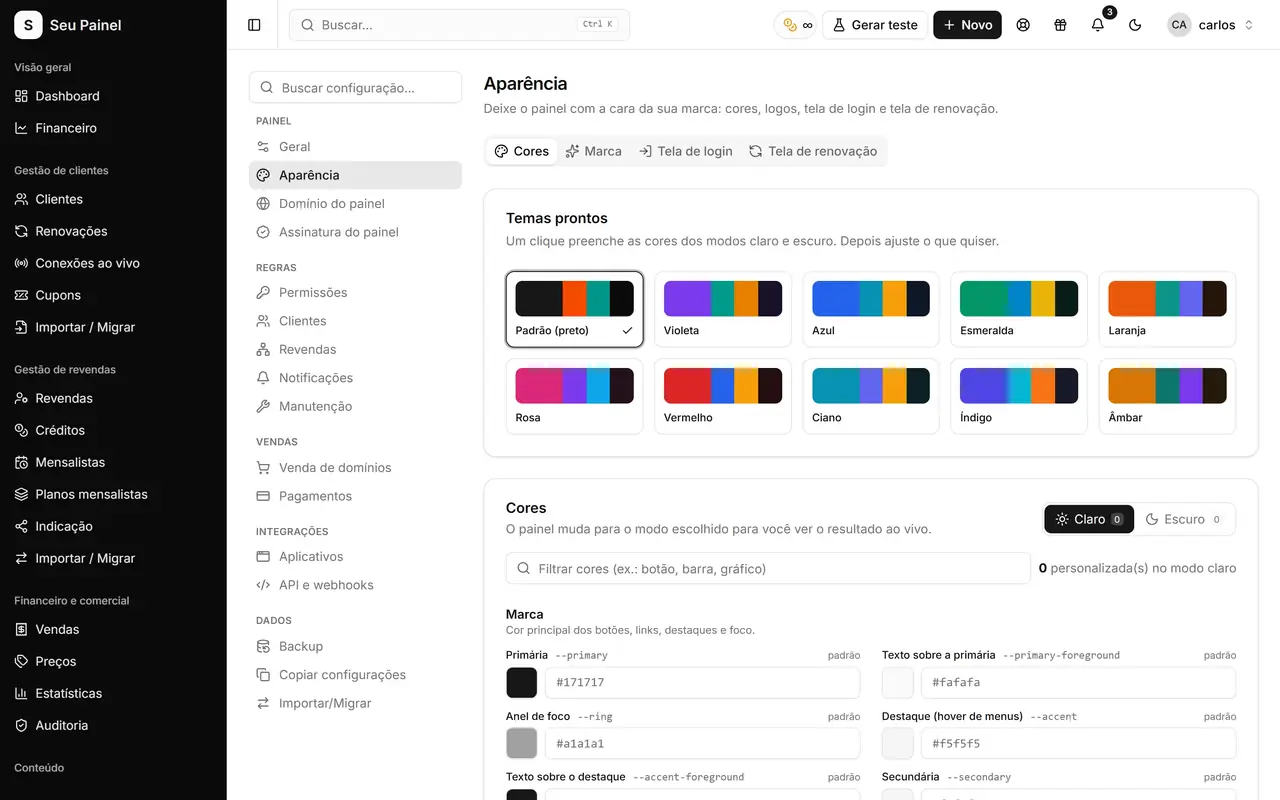Switch to Tela de renovação tab
The width and height of the screenshot is (1280, 800).
pos(813,151)
